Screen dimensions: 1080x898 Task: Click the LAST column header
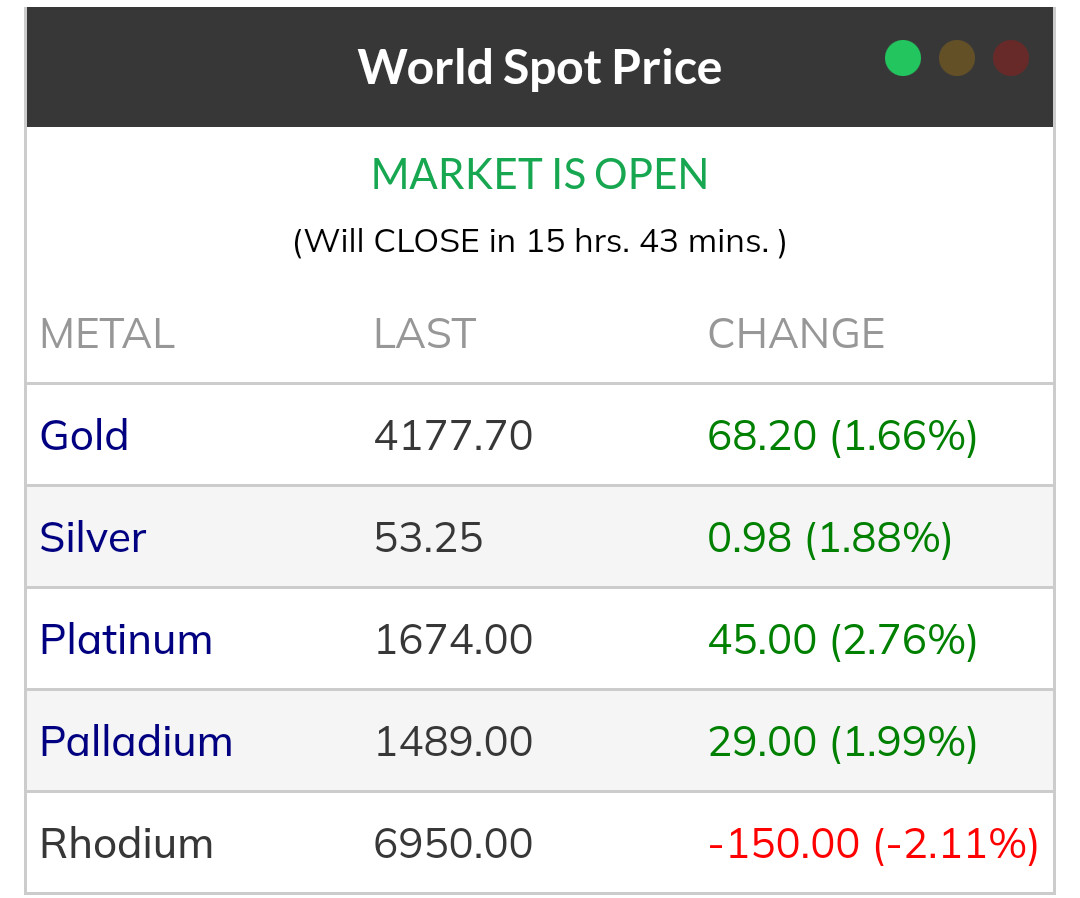click(425, 334)
